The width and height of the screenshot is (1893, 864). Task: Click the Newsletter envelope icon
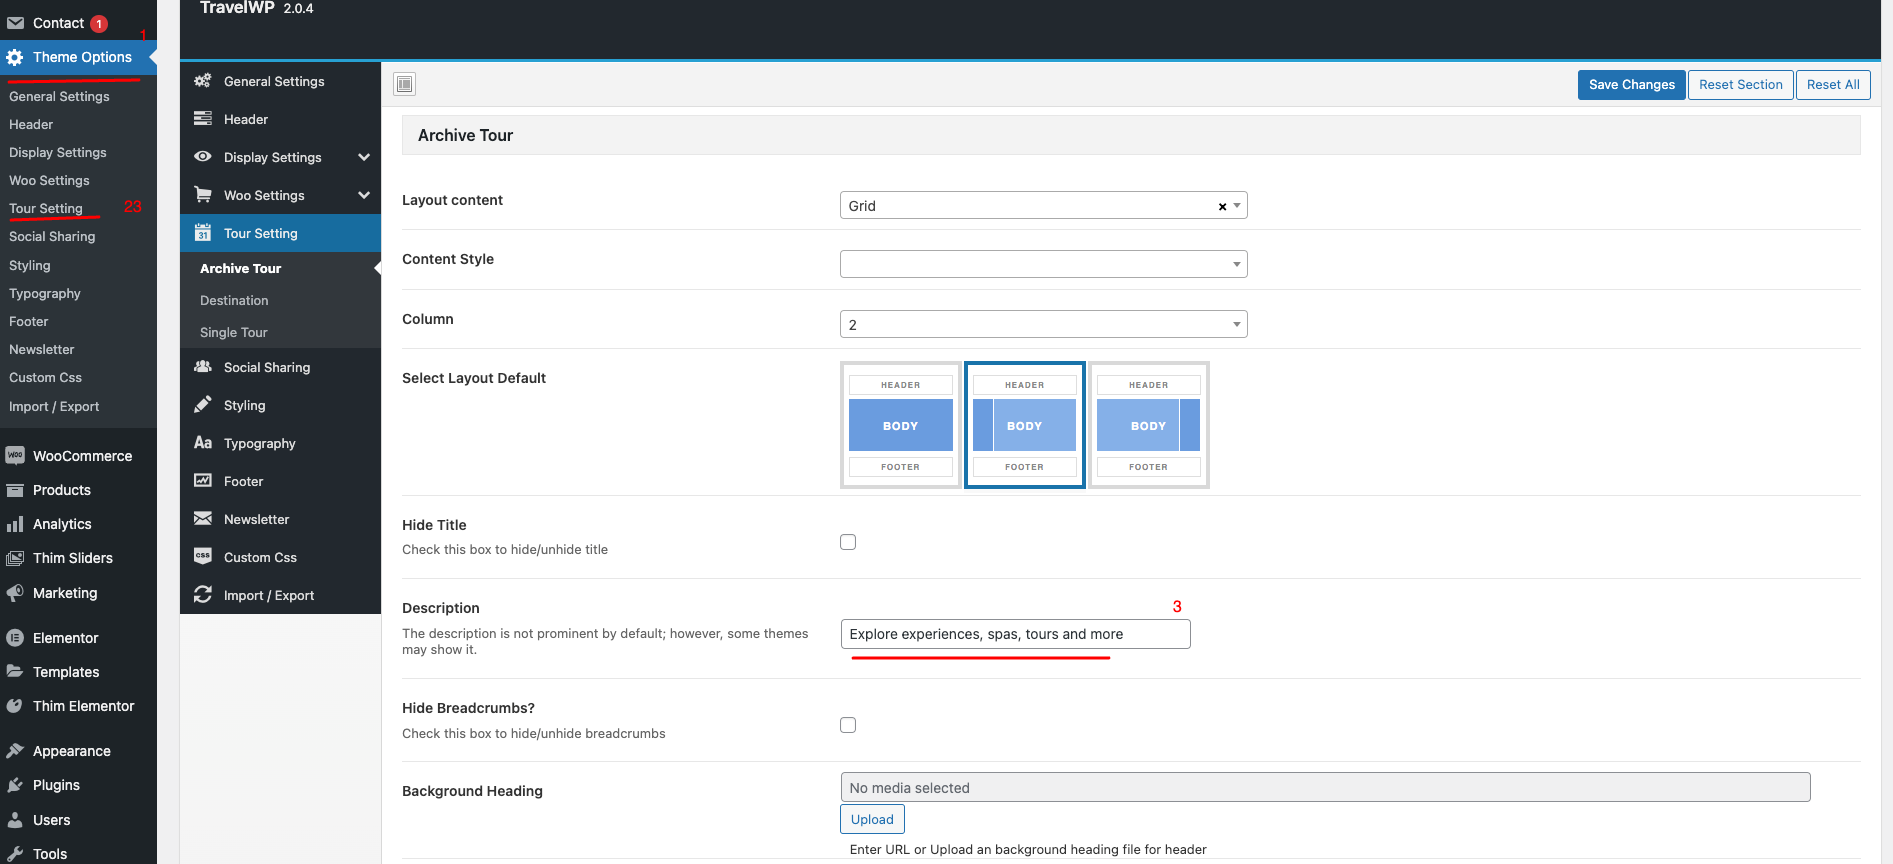coord(203,519)
